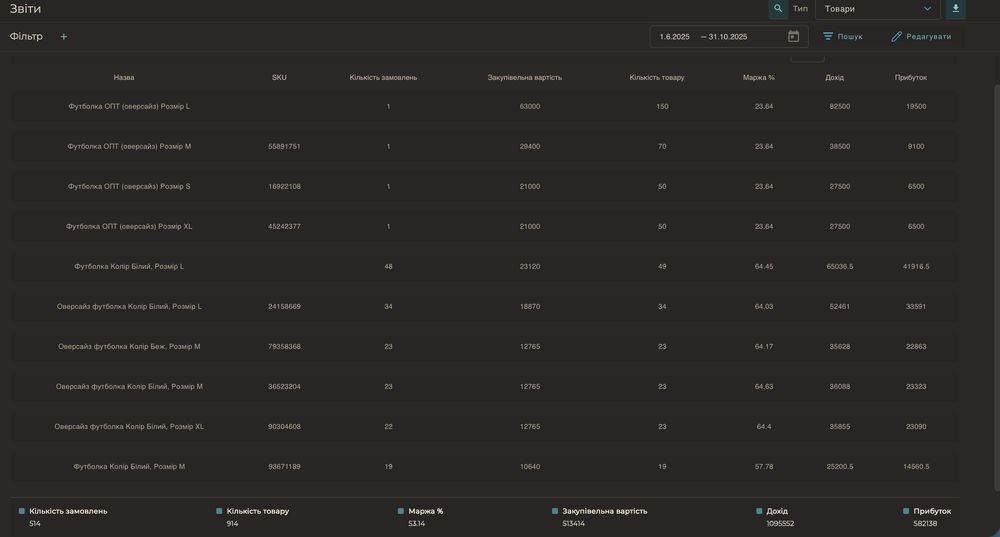The height and width of the screenshot is (537, 1000).
Task: Click the Кількість товару column header
Action: pos(656,77)
